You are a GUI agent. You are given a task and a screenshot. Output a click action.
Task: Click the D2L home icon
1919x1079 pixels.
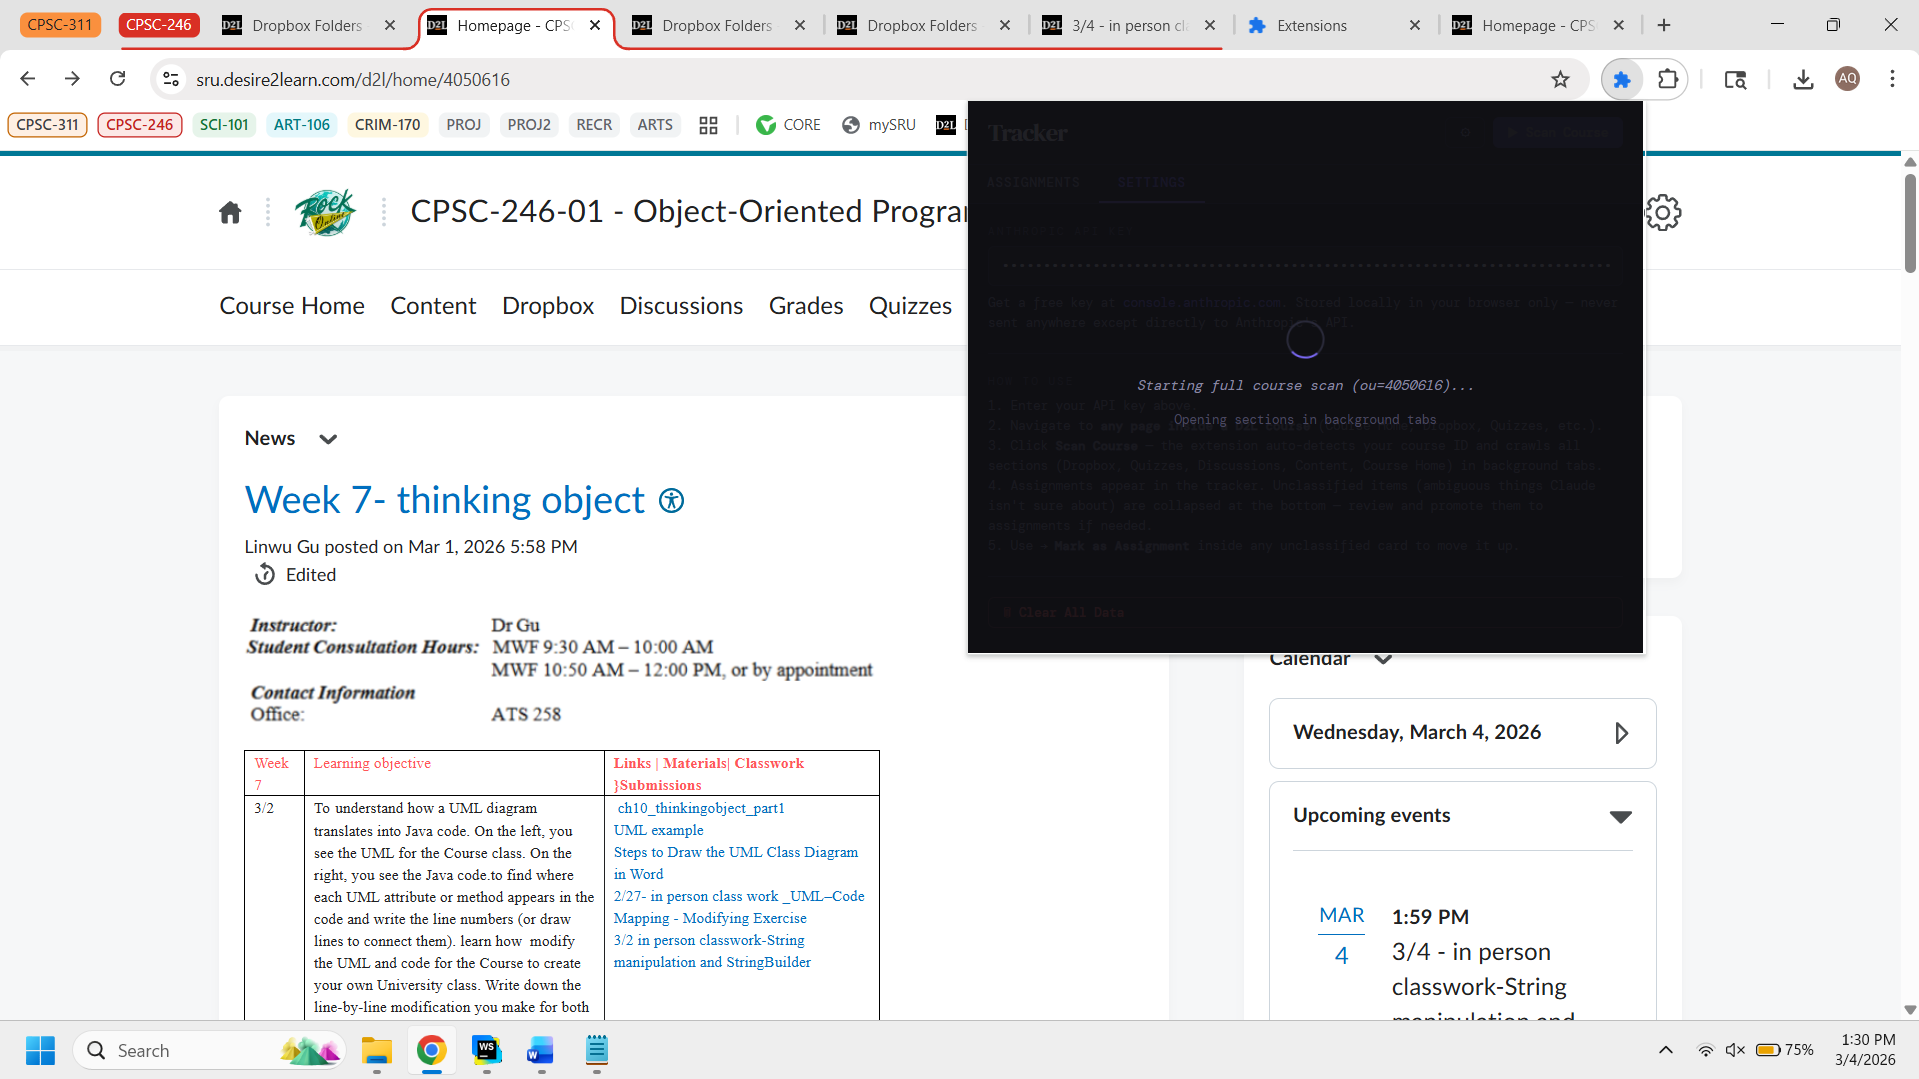(230, 212)
